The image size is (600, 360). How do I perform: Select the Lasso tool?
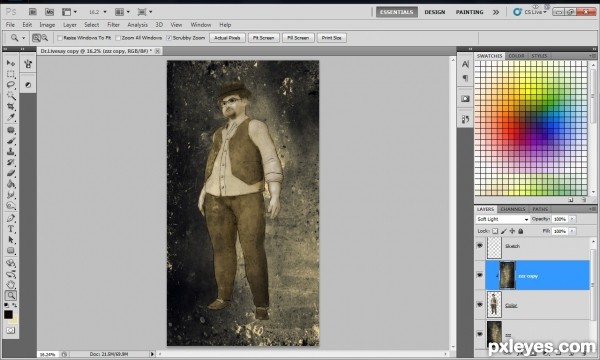pyautogui.click(x=11, y=85)
